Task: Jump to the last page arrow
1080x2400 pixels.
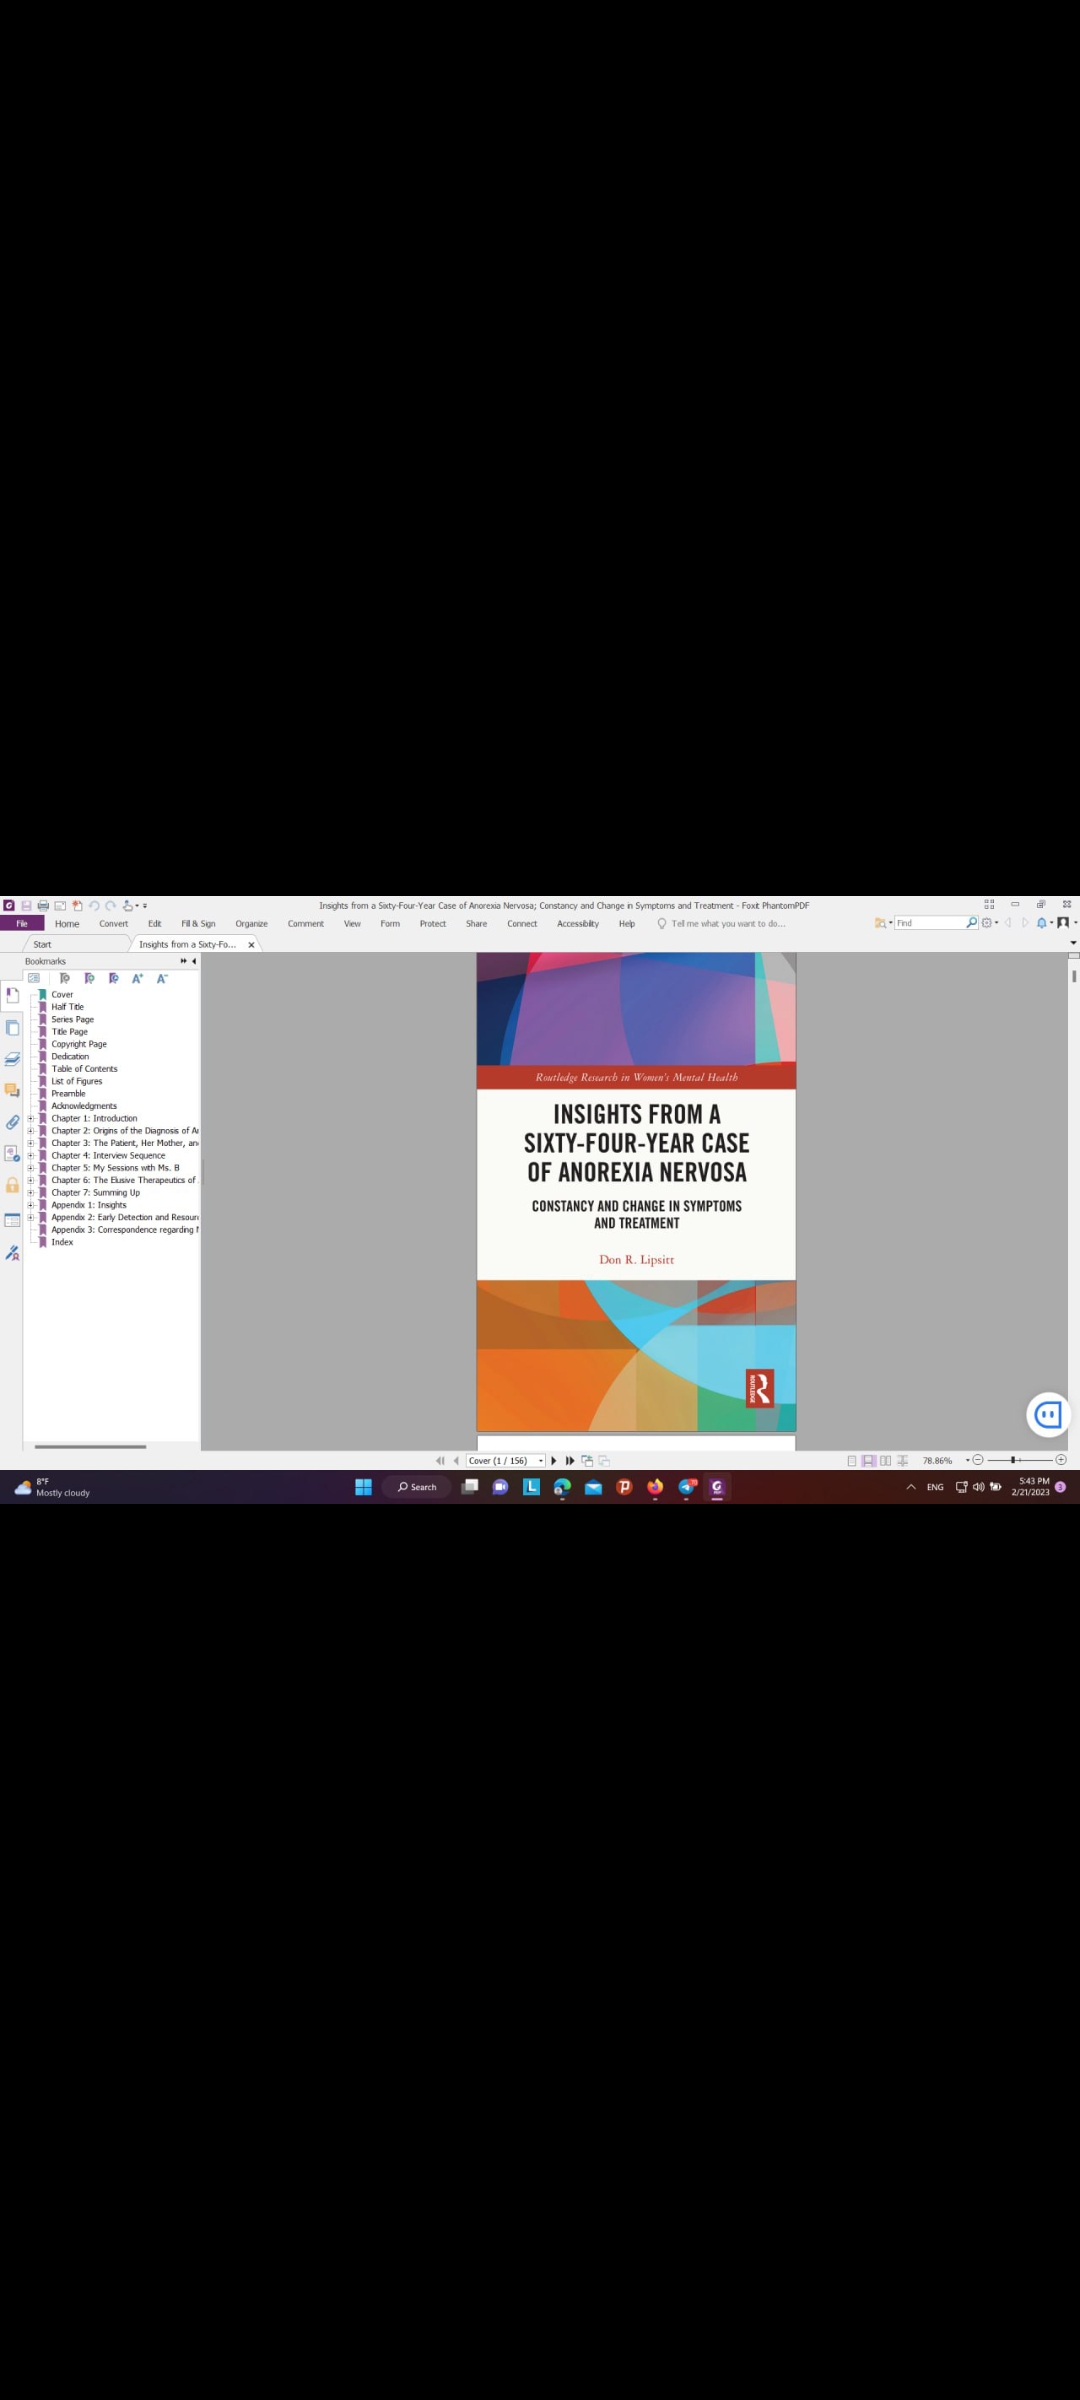Action: [x=570, y=1460]
